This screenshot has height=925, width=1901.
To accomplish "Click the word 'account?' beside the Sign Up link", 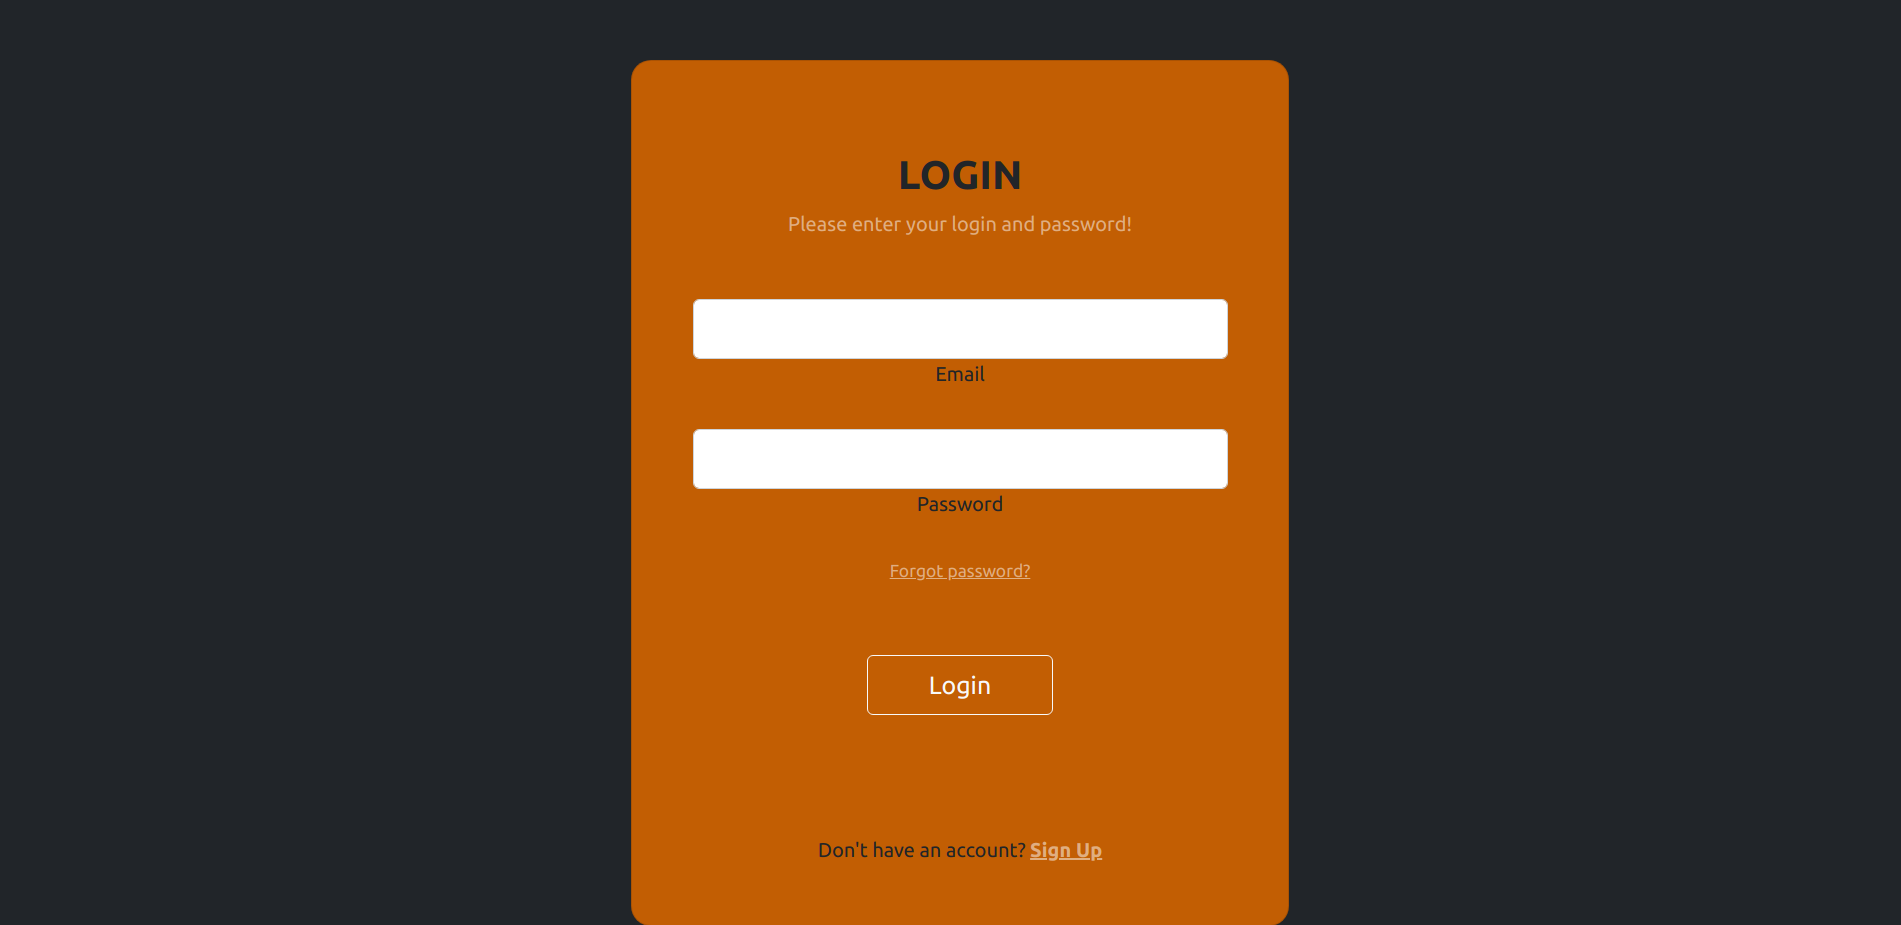I will point(986,850).
